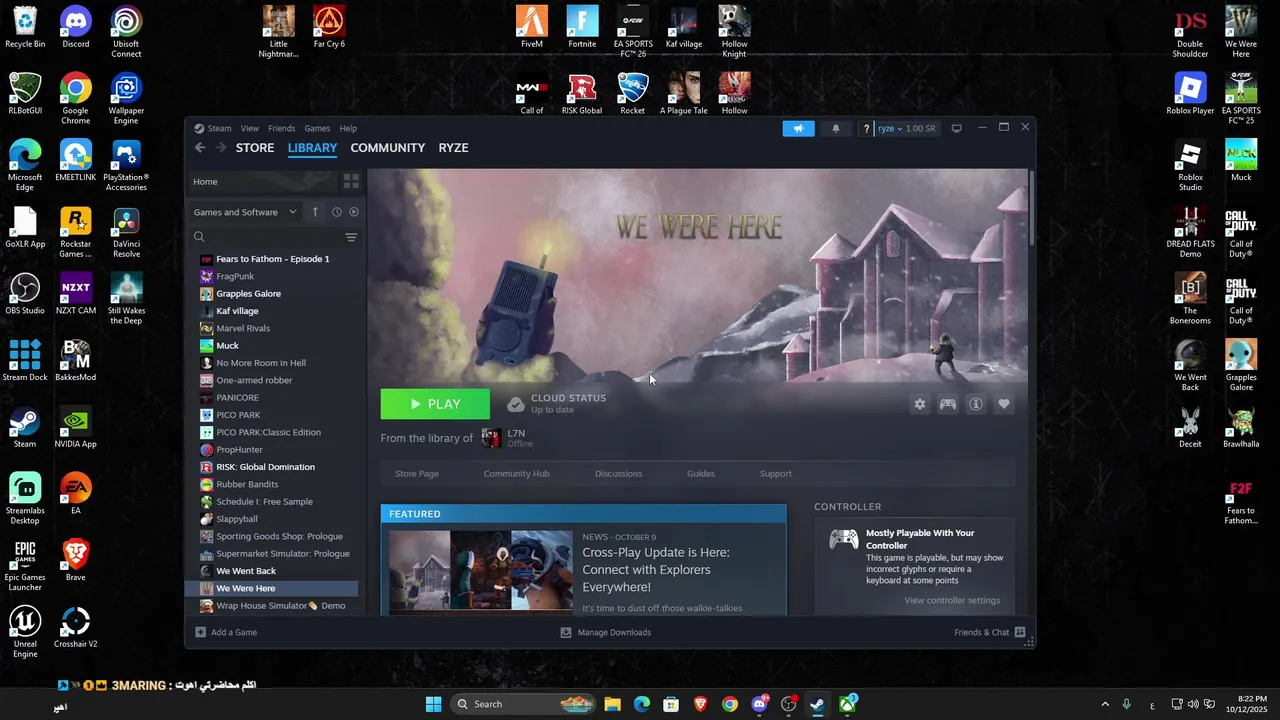Open game settings gear for We Were Here
The height and width of the screenshot is (720, 1280).
920,404
